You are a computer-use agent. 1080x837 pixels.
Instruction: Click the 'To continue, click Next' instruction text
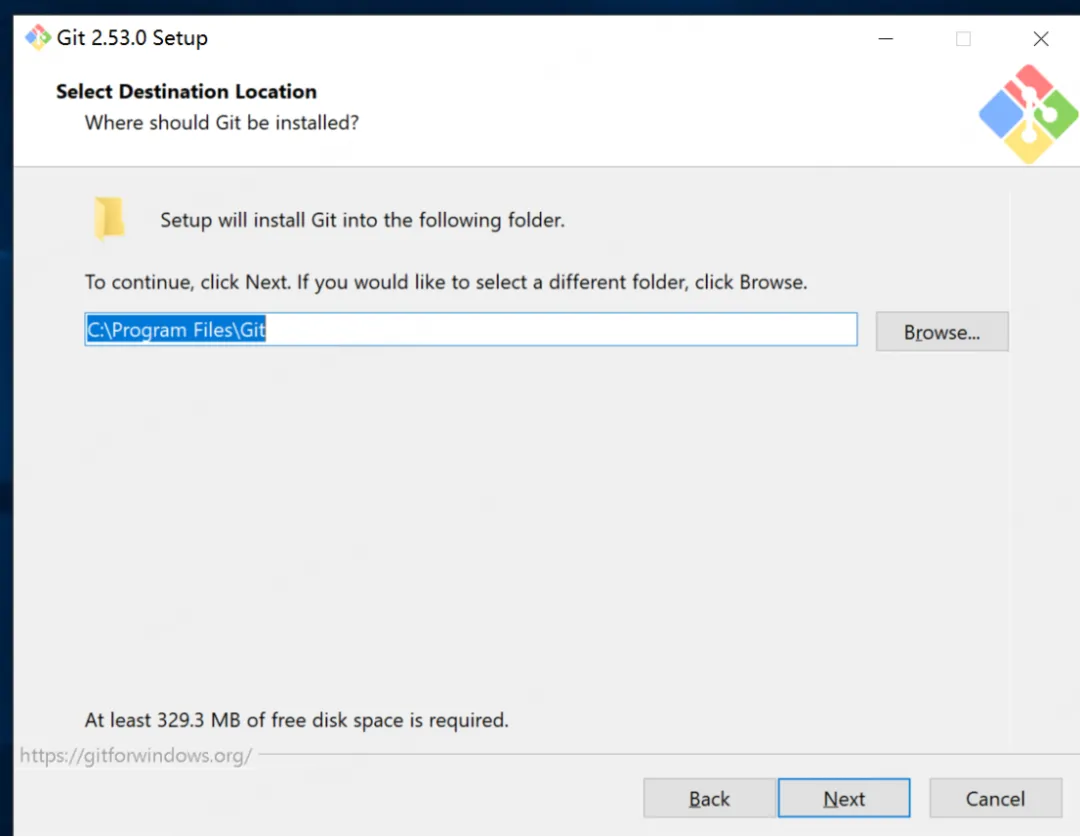tap(446, 282)
